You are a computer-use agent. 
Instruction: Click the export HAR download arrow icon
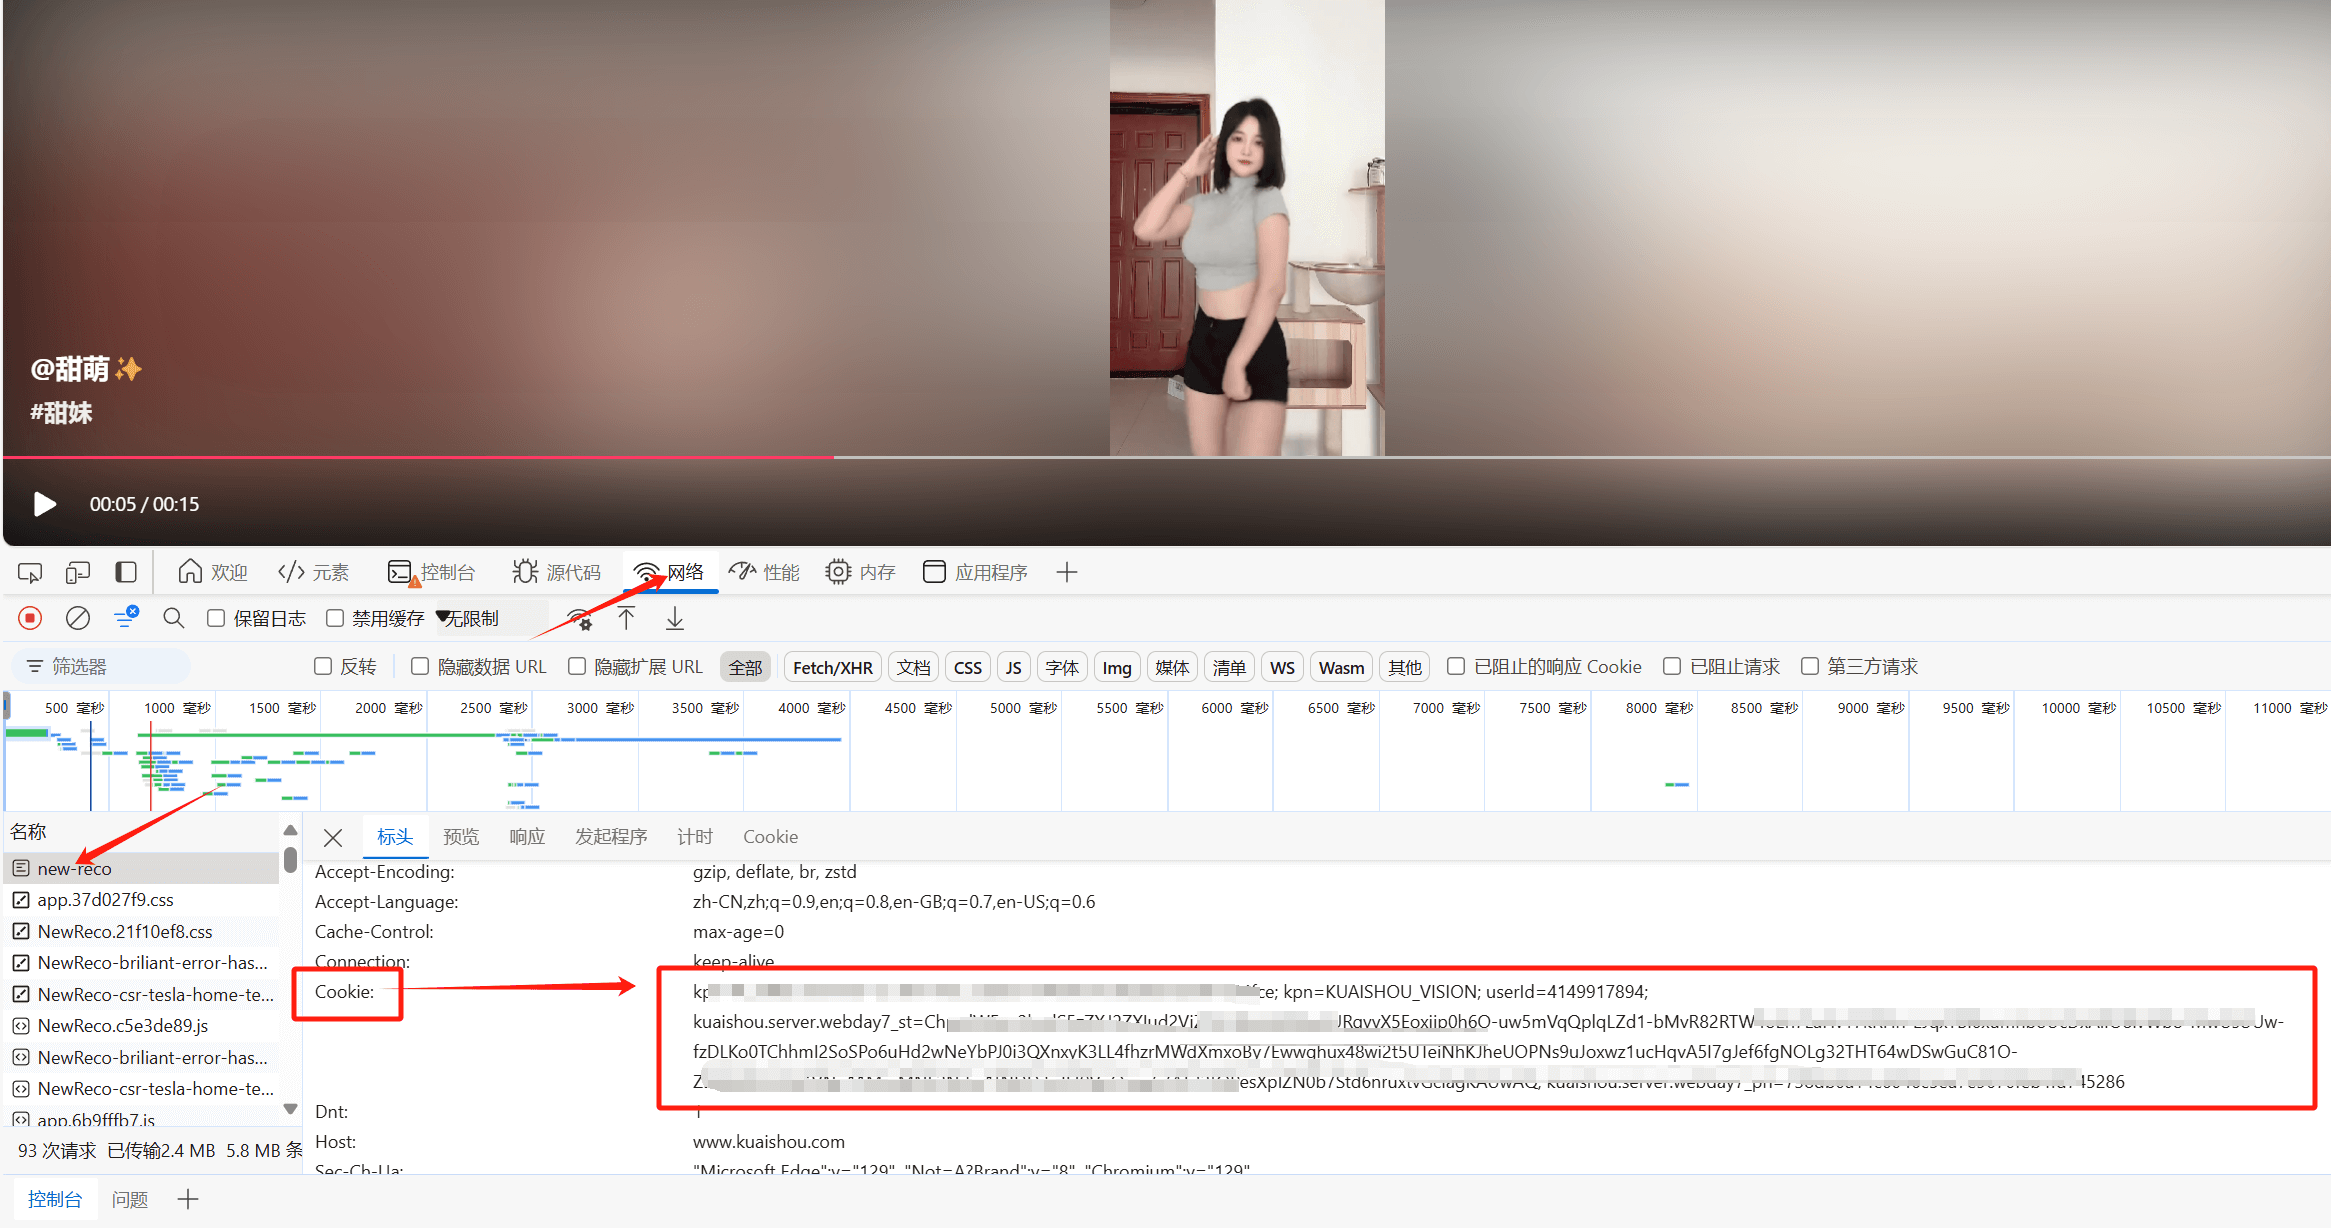pos(675,618)
